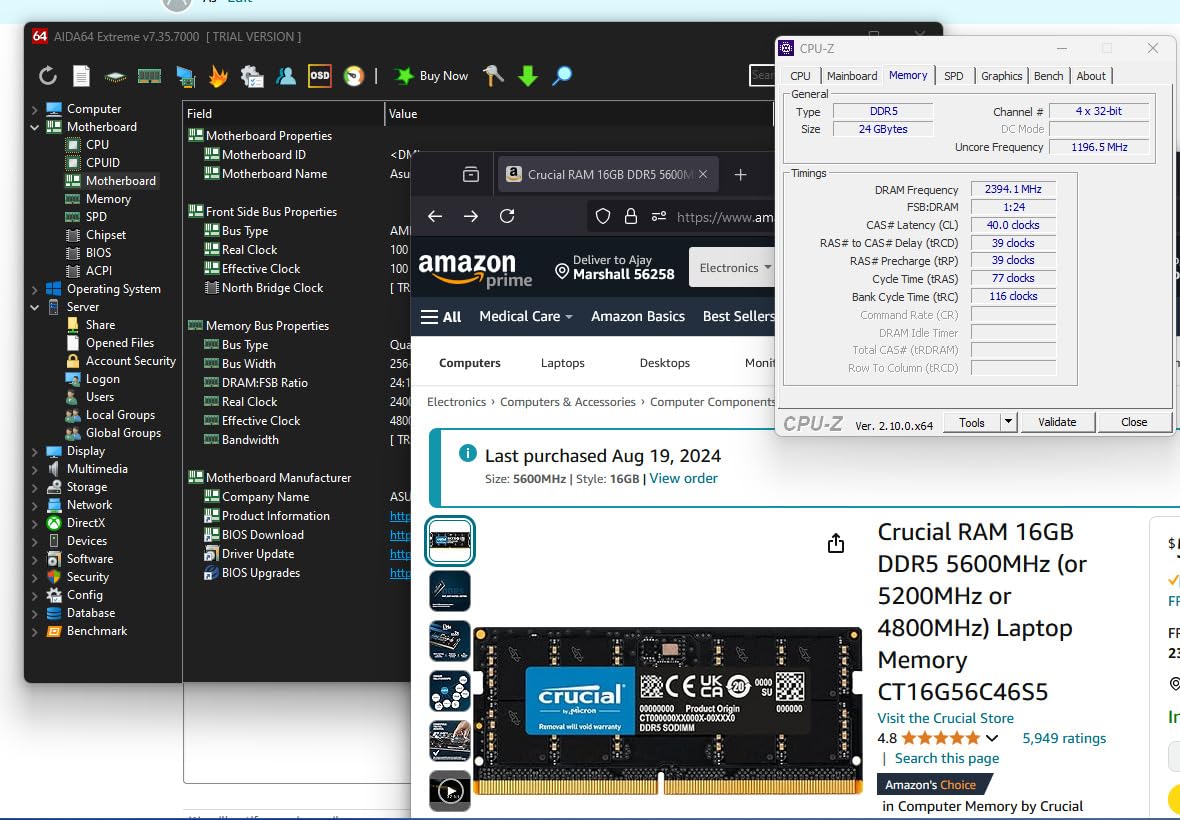The height and width of the screenshot is (820, 1180).
Task: Open the tab list icon in browser
Action: pyautogui.click(x=471, y=175)
